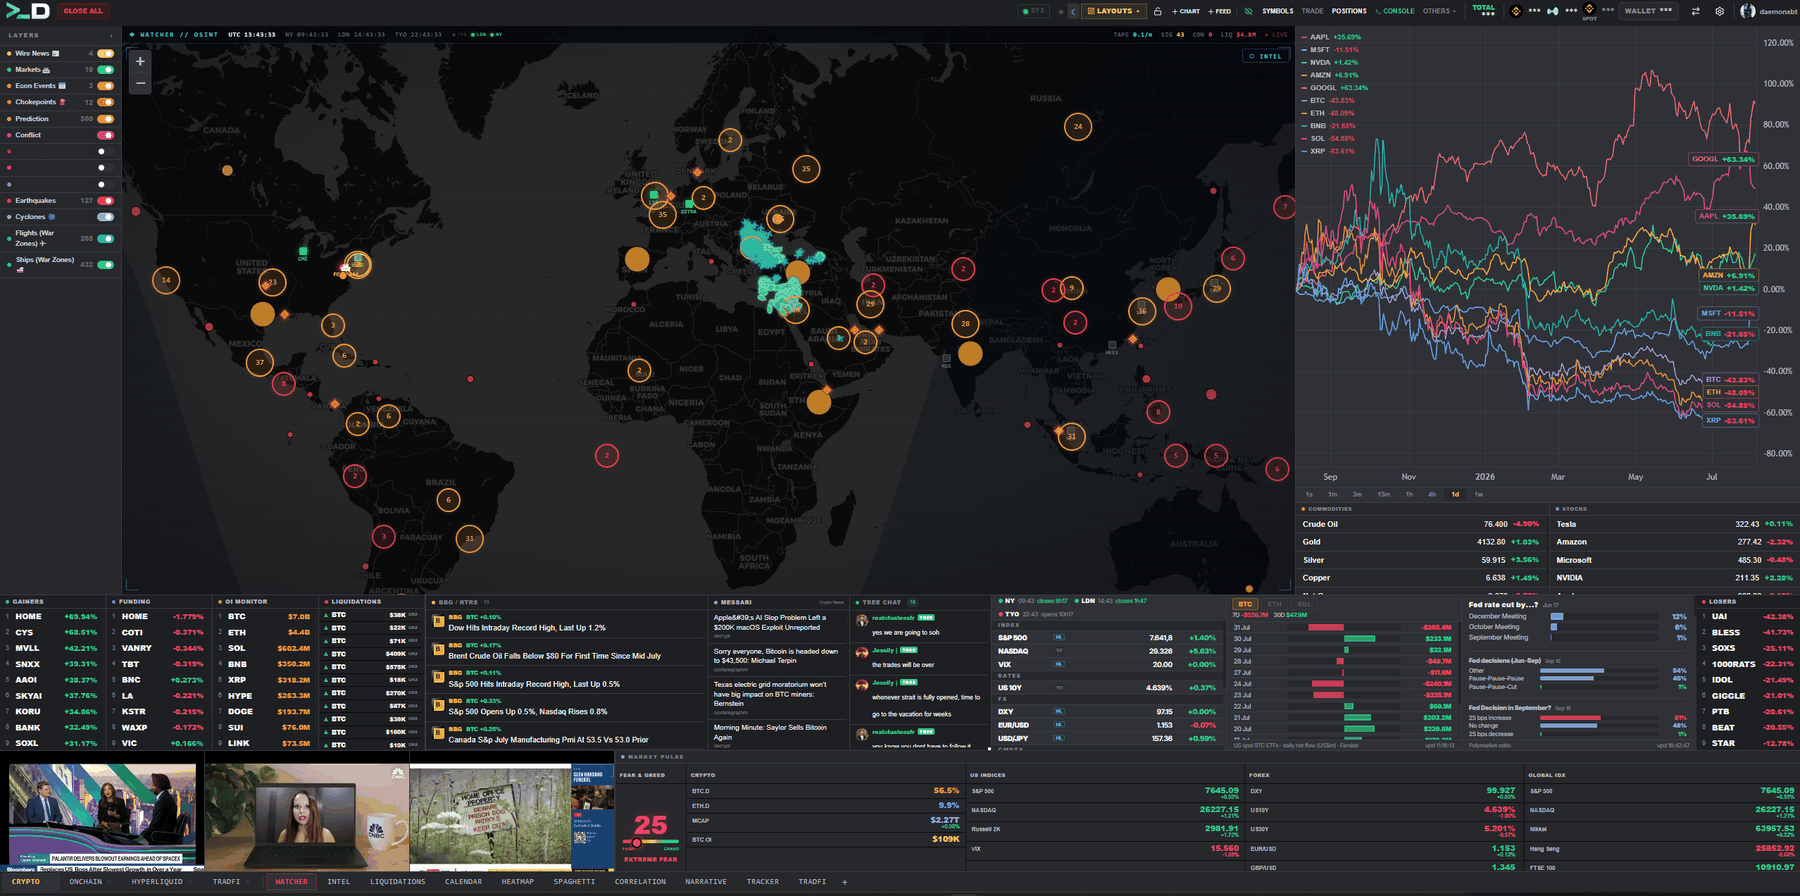
Task: Click the AAPL legend color entry
Action: 1330,37
